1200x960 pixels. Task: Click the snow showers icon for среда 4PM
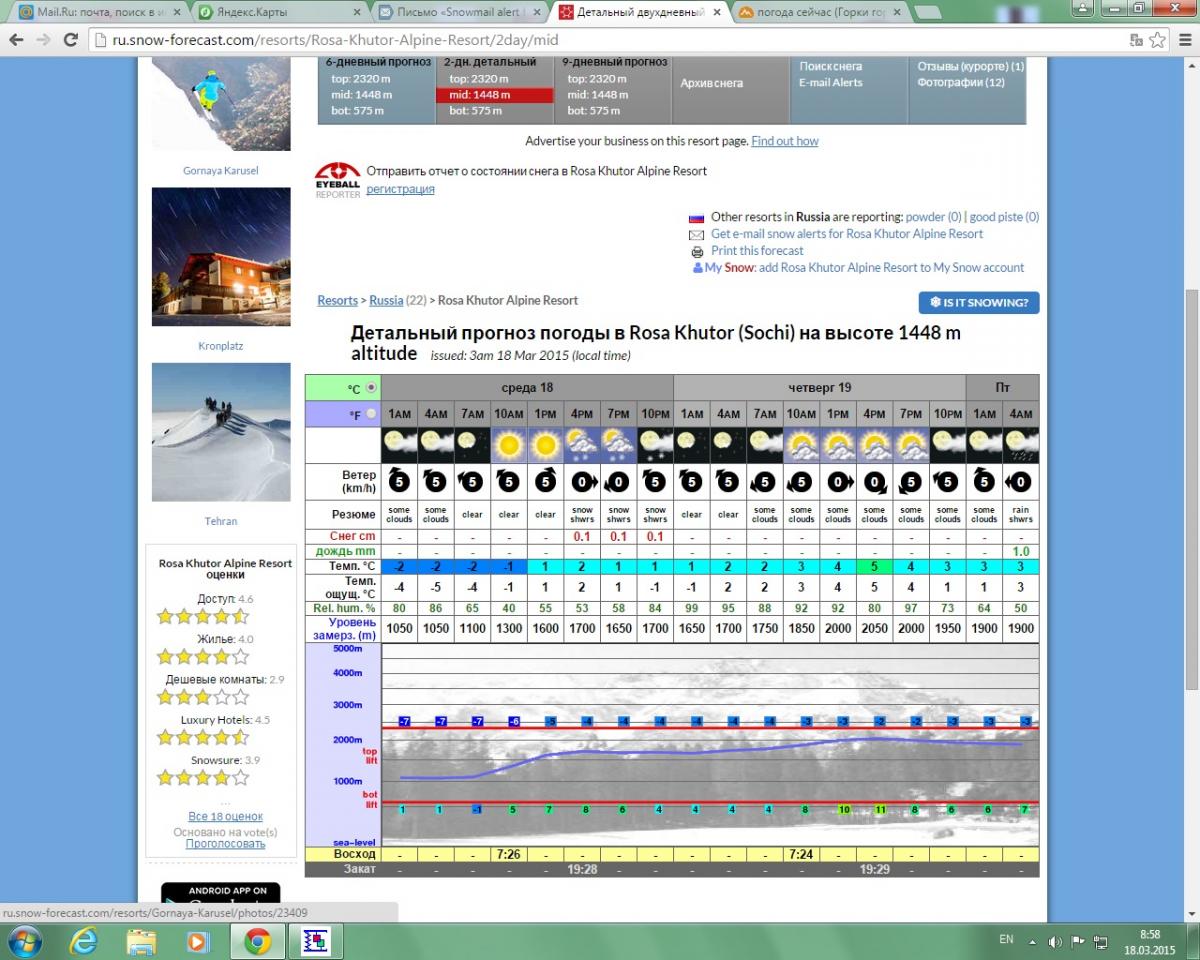pyautogui.click(x=582, y=445)
